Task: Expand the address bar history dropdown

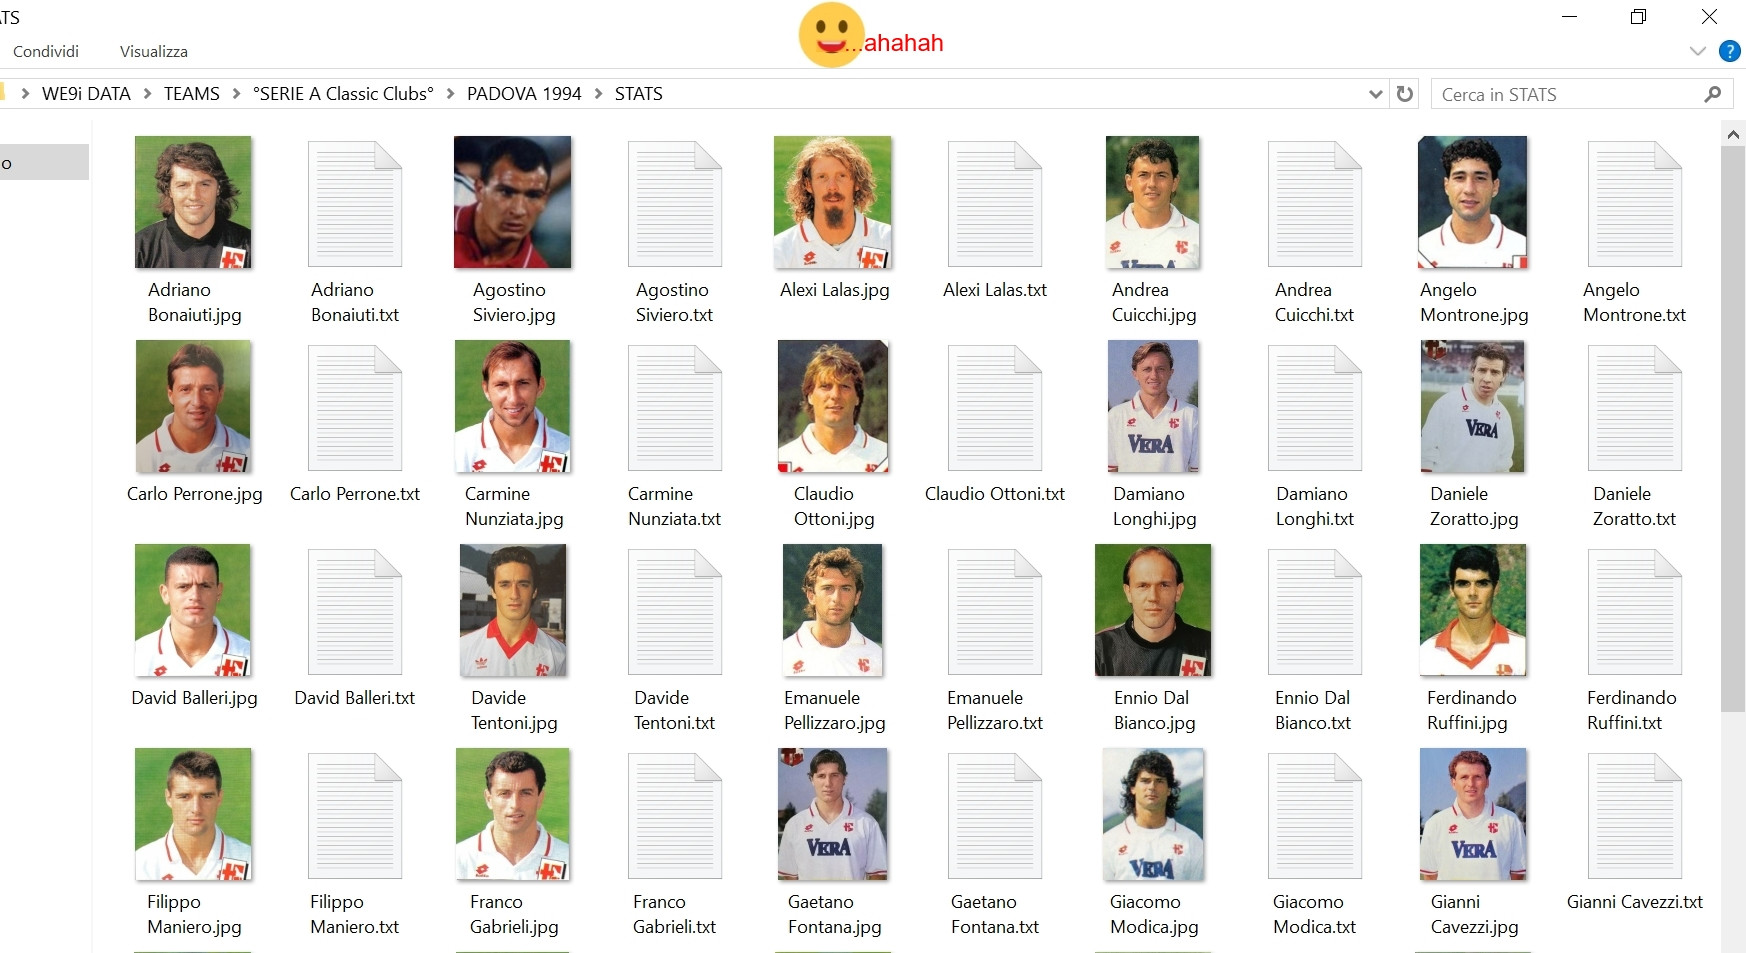Action: [1375, 94]
